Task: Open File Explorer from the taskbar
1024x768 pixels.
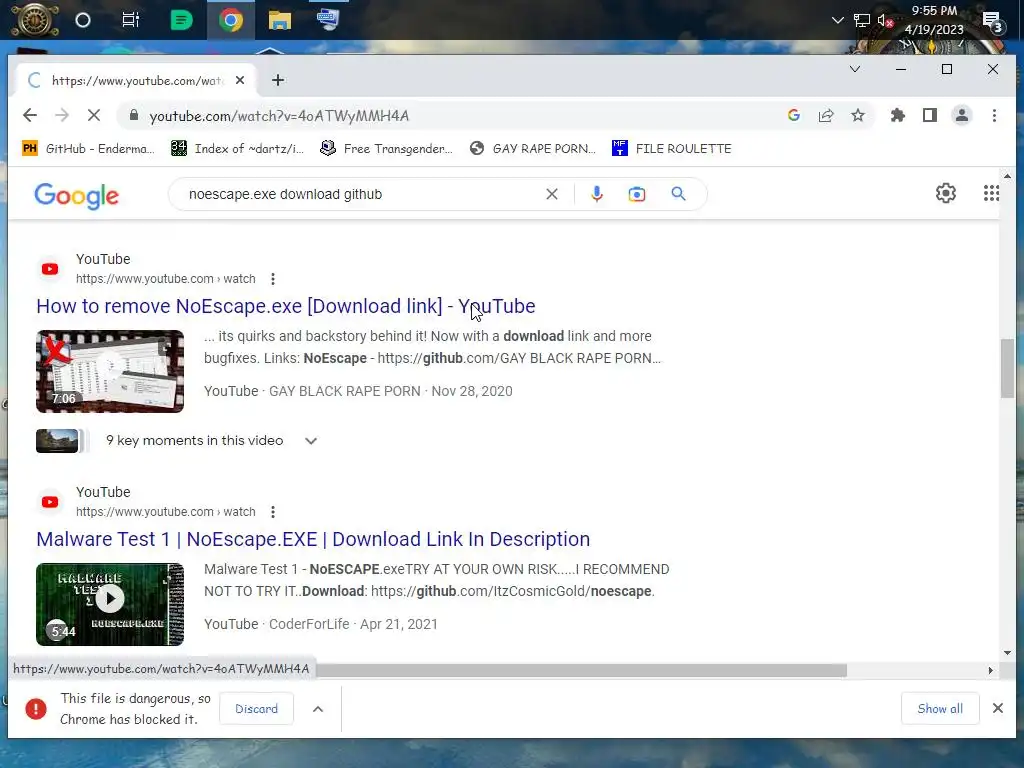Action: point(280,20)
